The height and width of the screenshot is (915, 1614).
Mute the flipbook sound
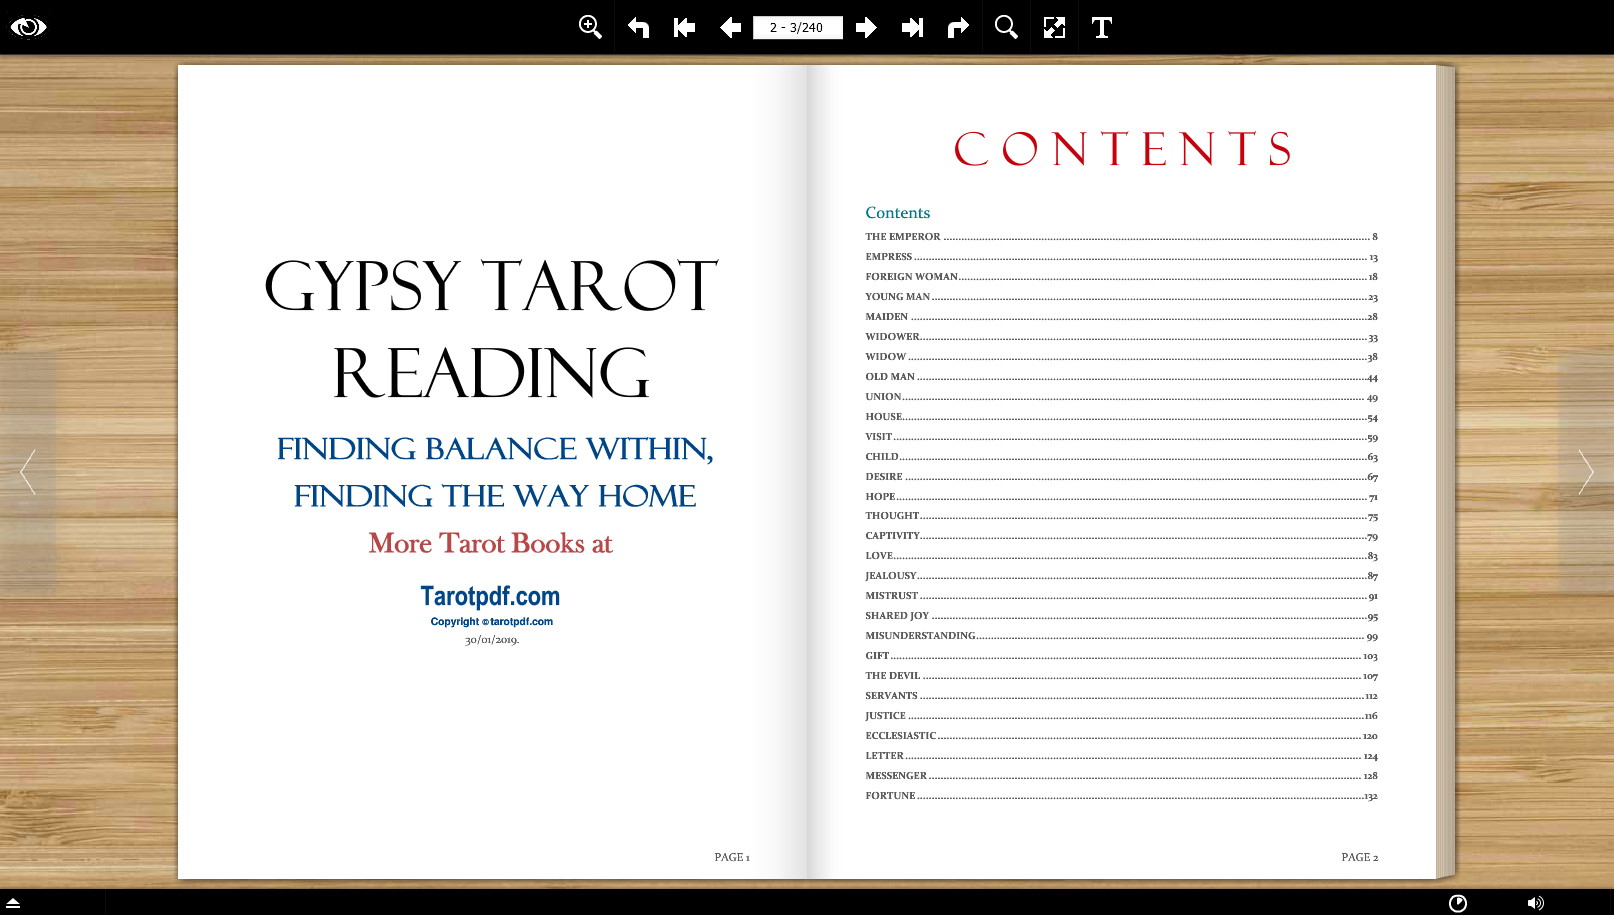point(1535,903)
